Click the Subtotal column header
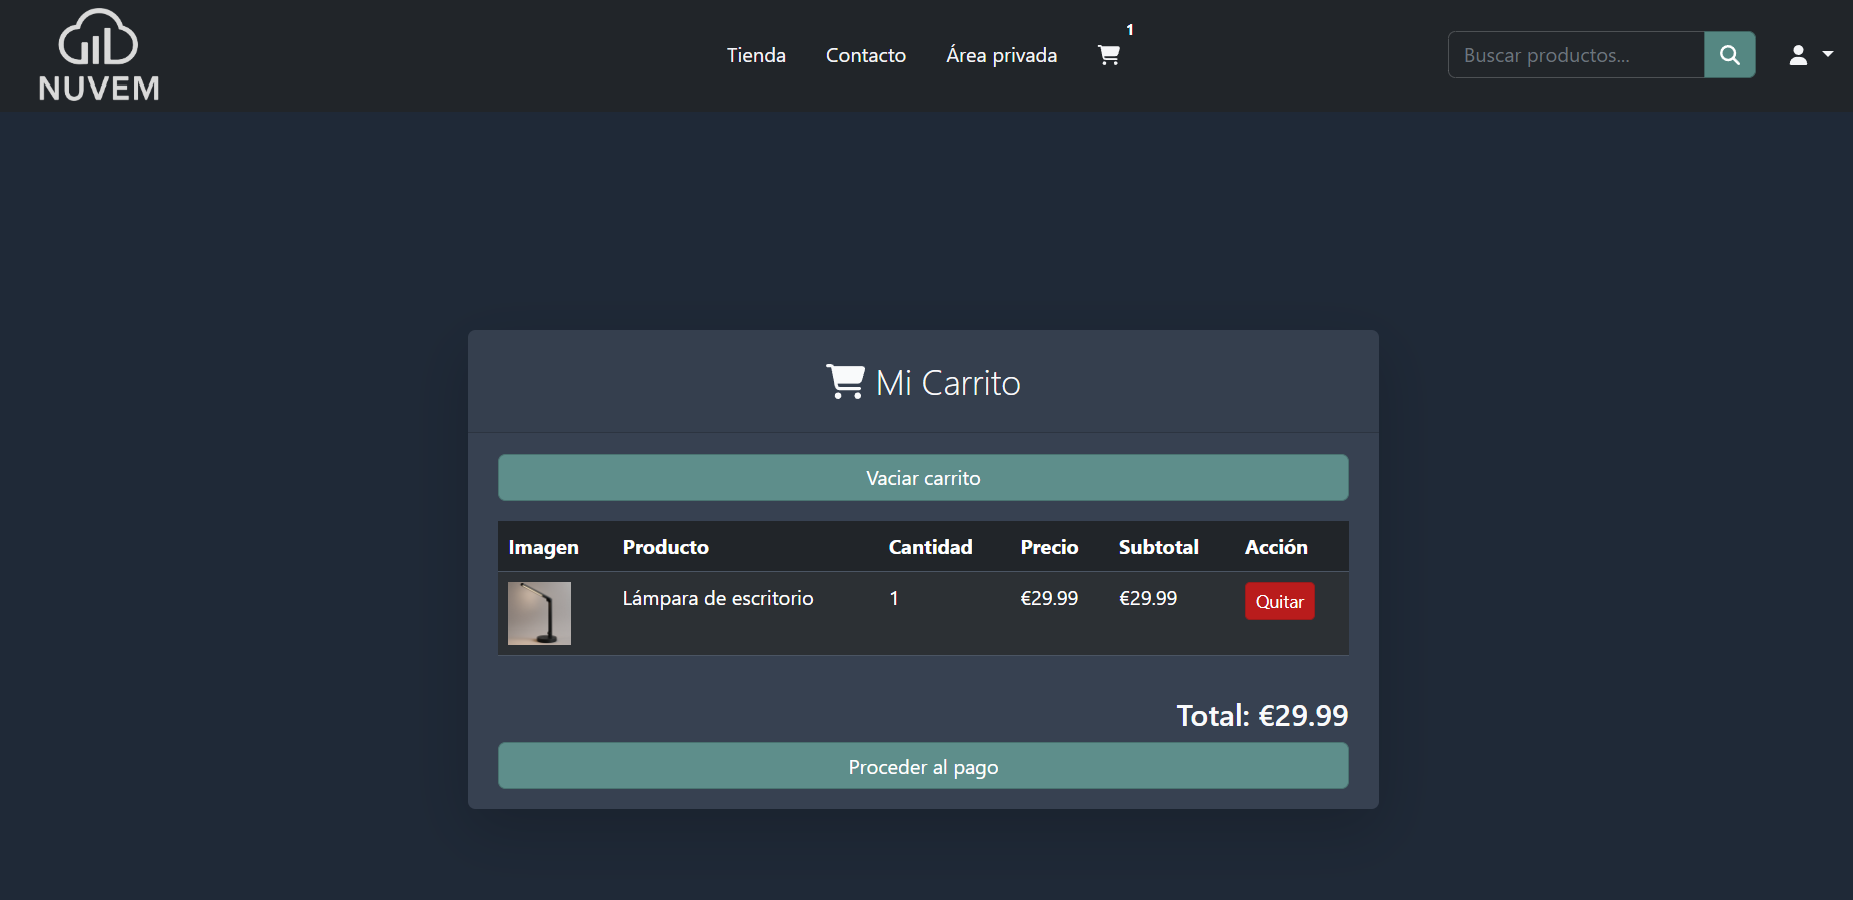 click(1158, 547)
